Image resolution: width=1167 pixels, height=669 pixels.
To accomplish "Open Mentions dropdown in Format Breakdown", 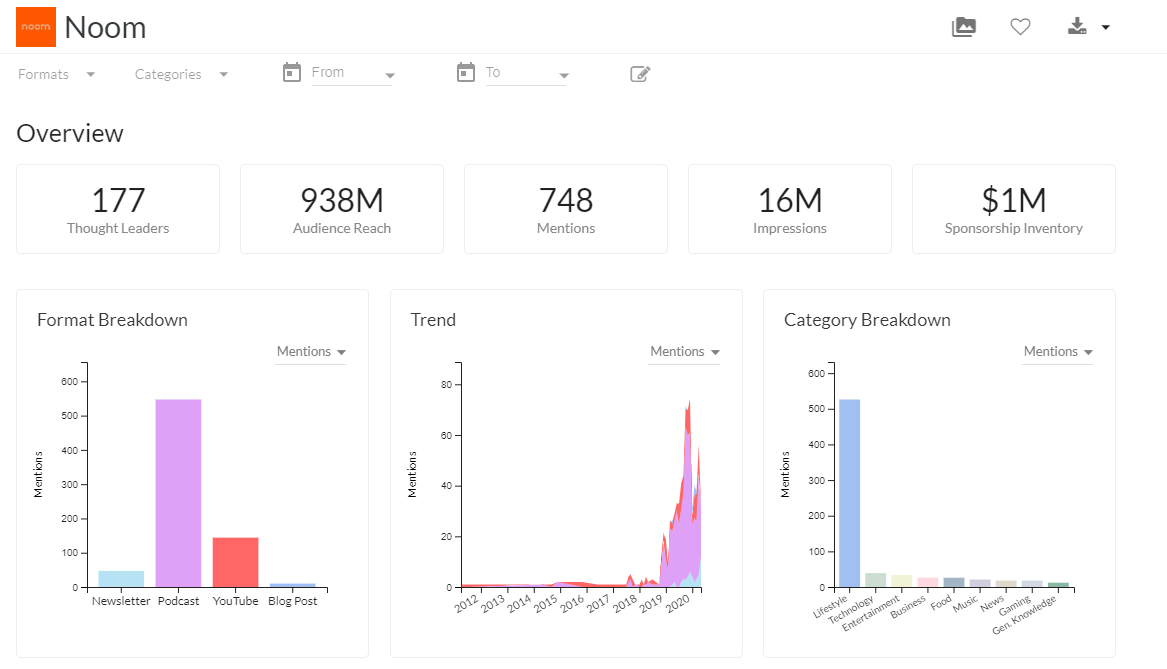I will (x=310, y=352).
